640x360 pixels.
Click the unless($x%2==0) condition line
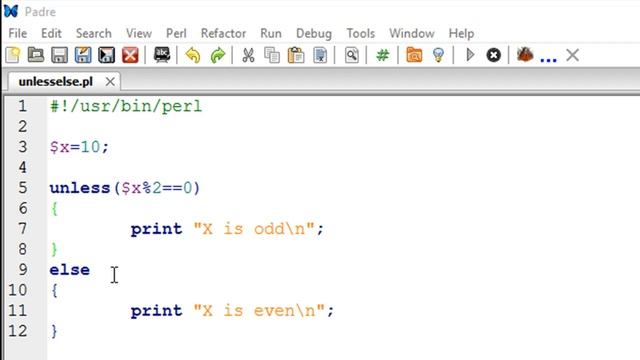(125, 188)
